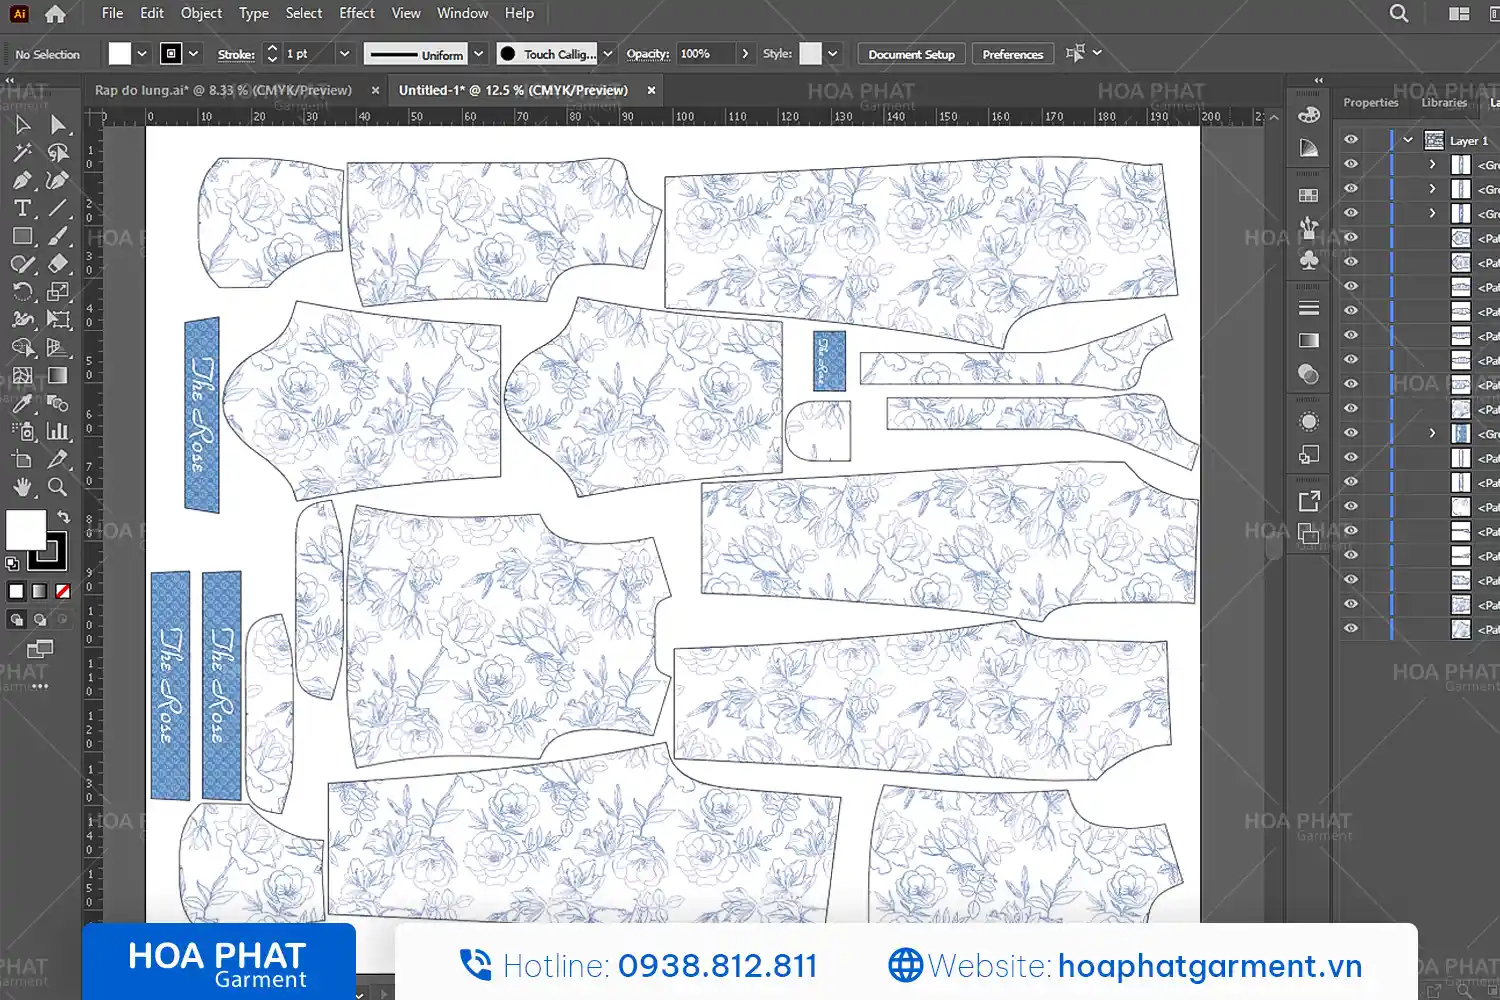Select the Eraser tool

click(58, 264)
